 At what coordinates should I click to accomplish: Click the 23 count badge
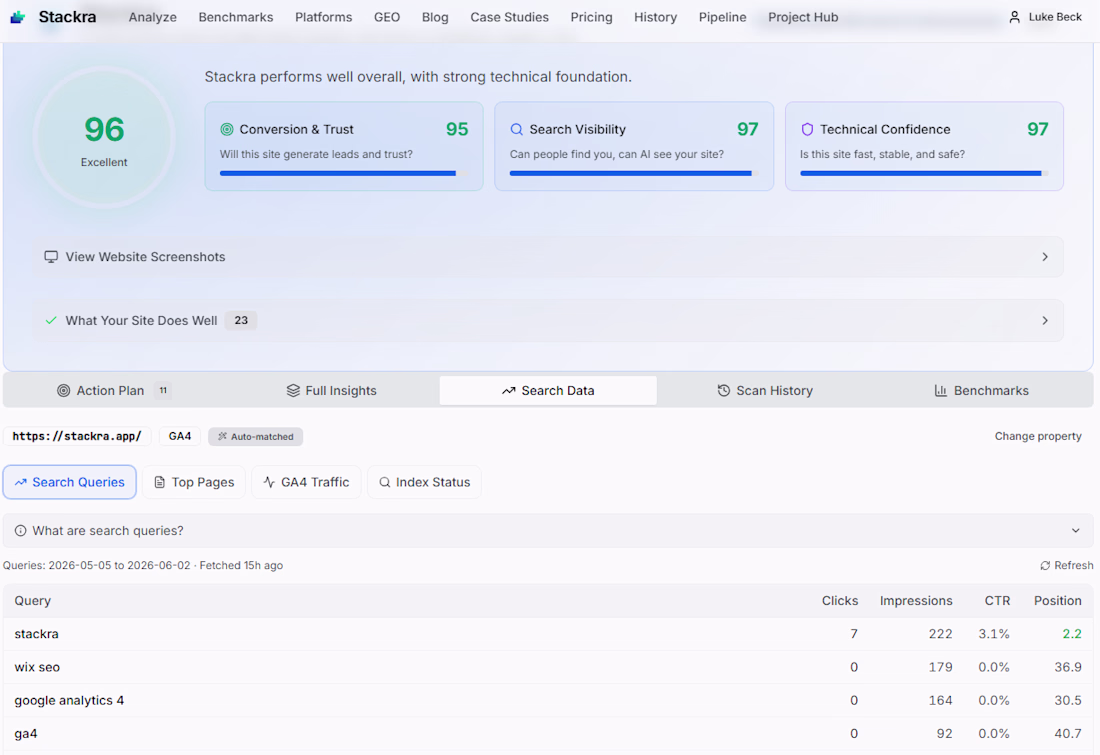click(241, 321)
